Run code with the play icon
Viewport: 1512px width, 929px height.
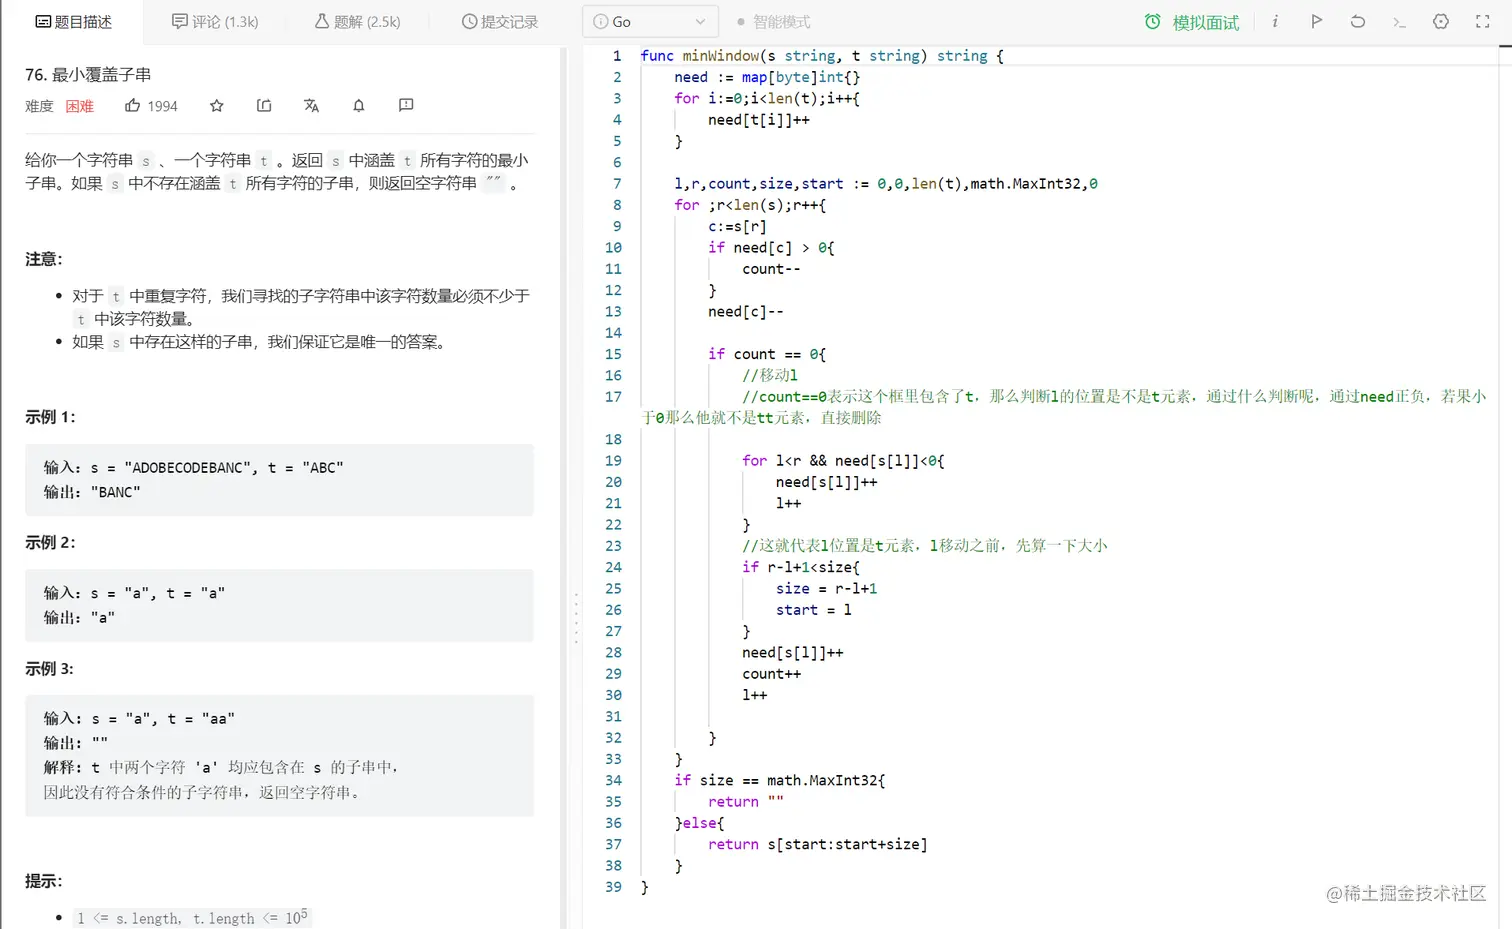[1316, 21]
